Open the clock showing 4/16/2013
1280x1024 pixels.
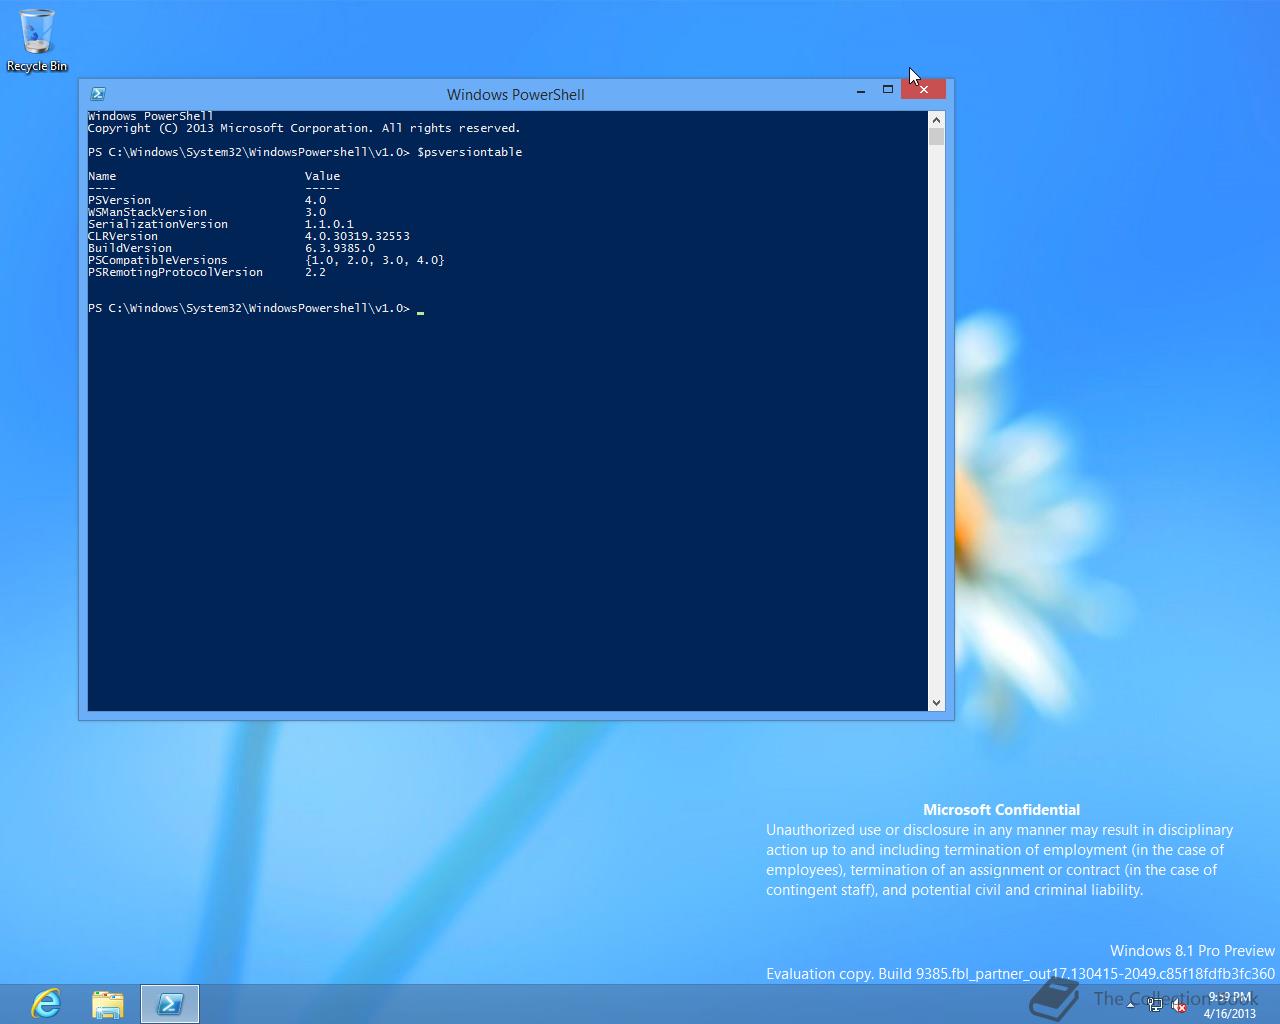click(1230, 1005)
